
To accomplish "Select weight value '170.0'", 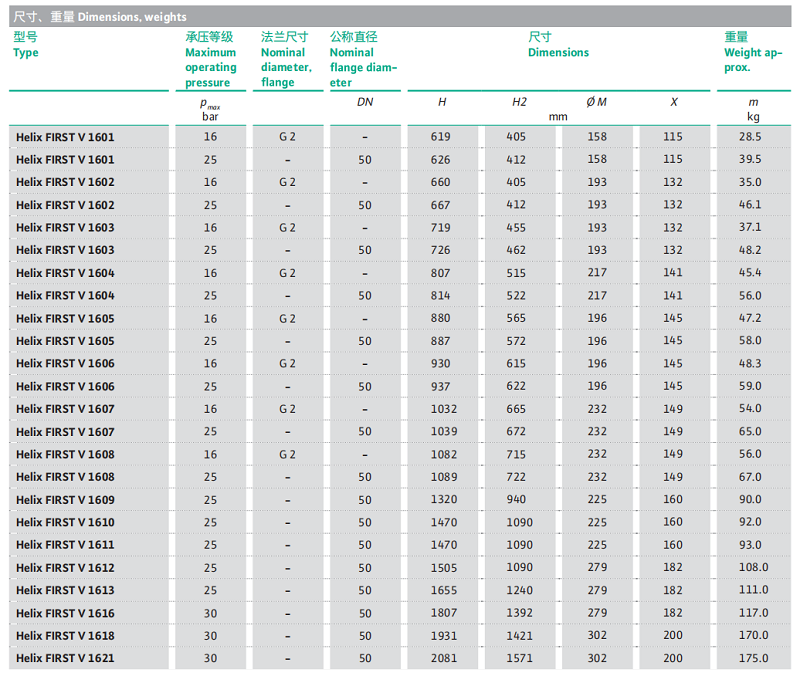I will 754,635.
